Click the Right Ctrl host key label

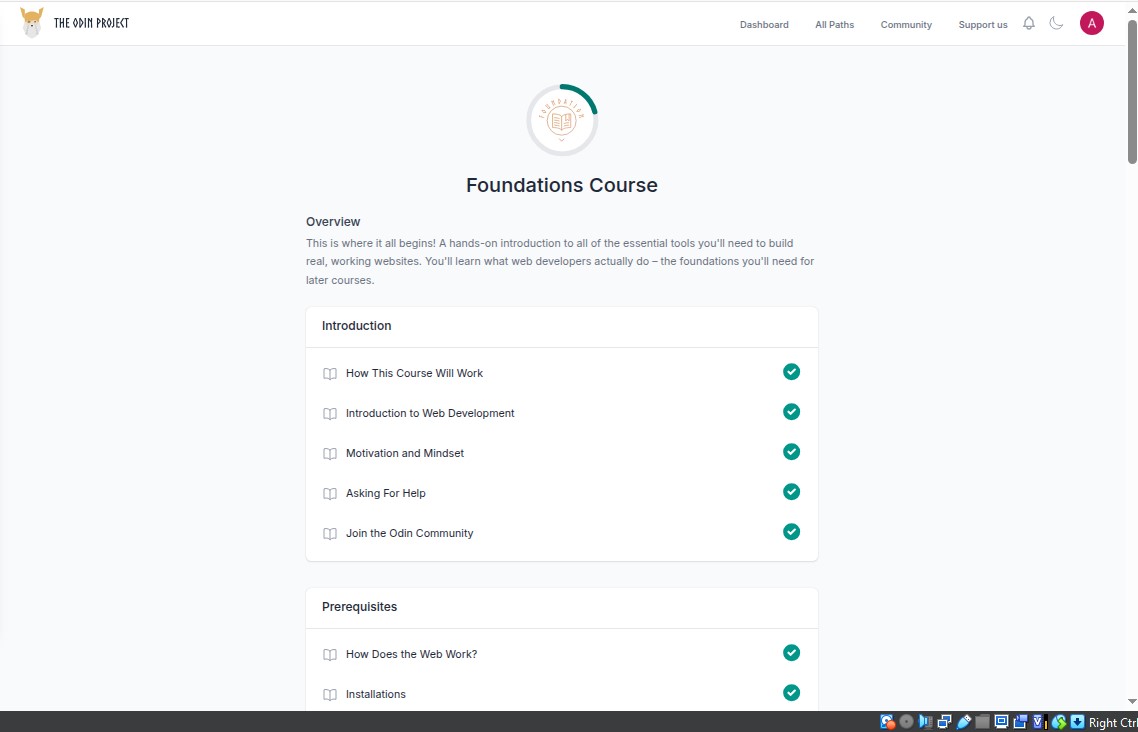(1113, 723)
